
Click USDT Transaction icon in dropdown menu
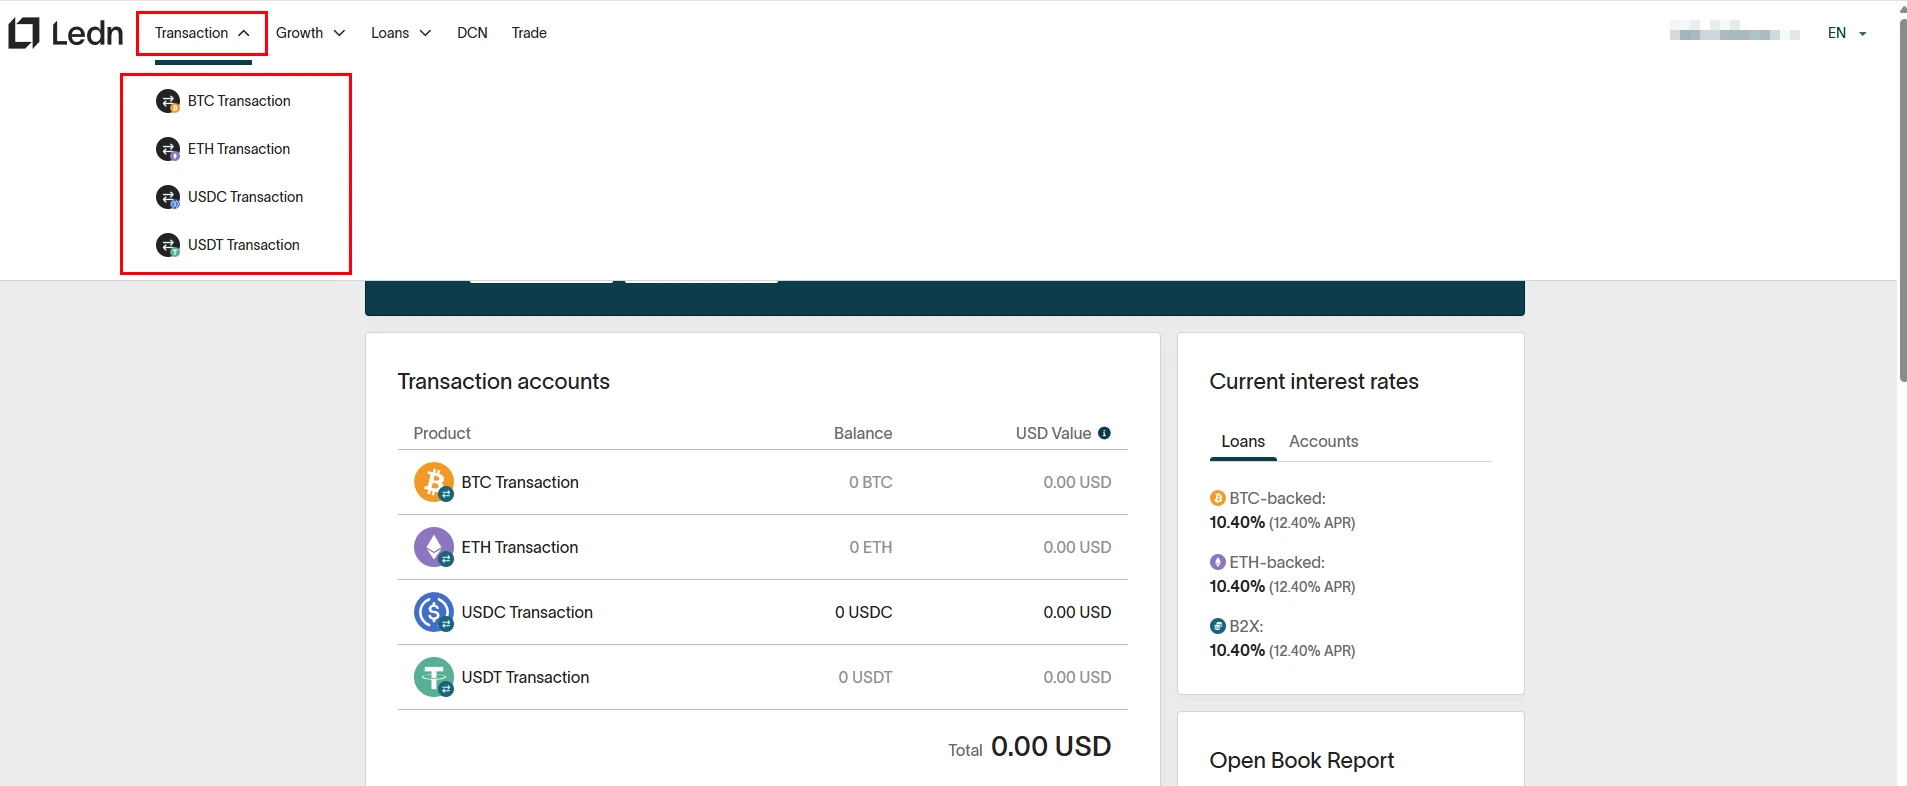168,245
